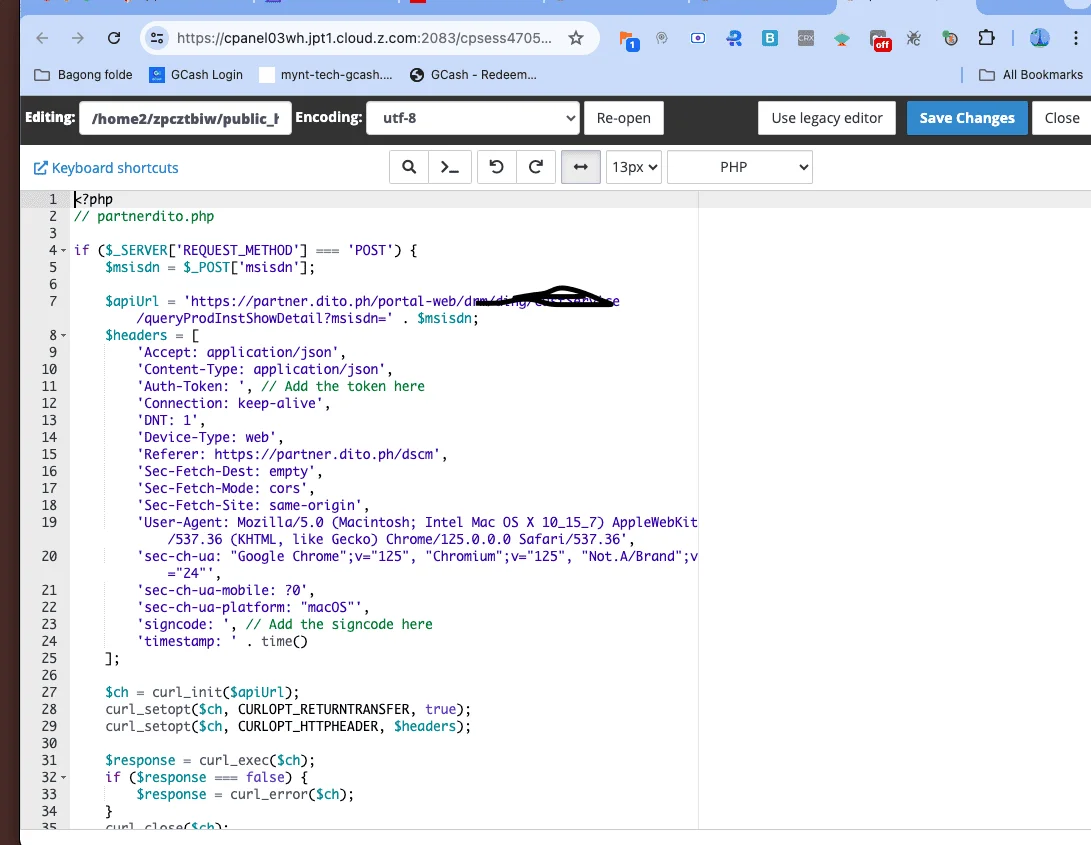This screenshot has width=1091, height=845.
Task: Click the blue Python-like extension icon
Action: 733,38
